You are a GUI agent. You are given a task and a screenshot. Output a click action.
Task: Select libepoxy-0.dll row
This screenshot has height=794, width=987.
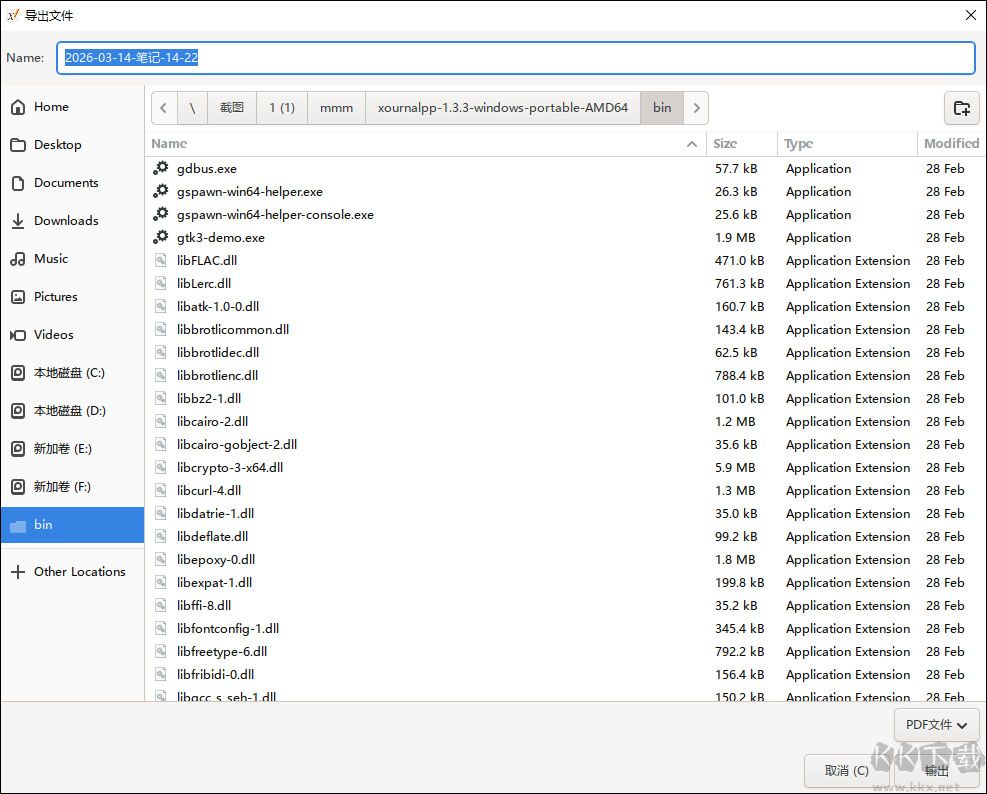565,559
